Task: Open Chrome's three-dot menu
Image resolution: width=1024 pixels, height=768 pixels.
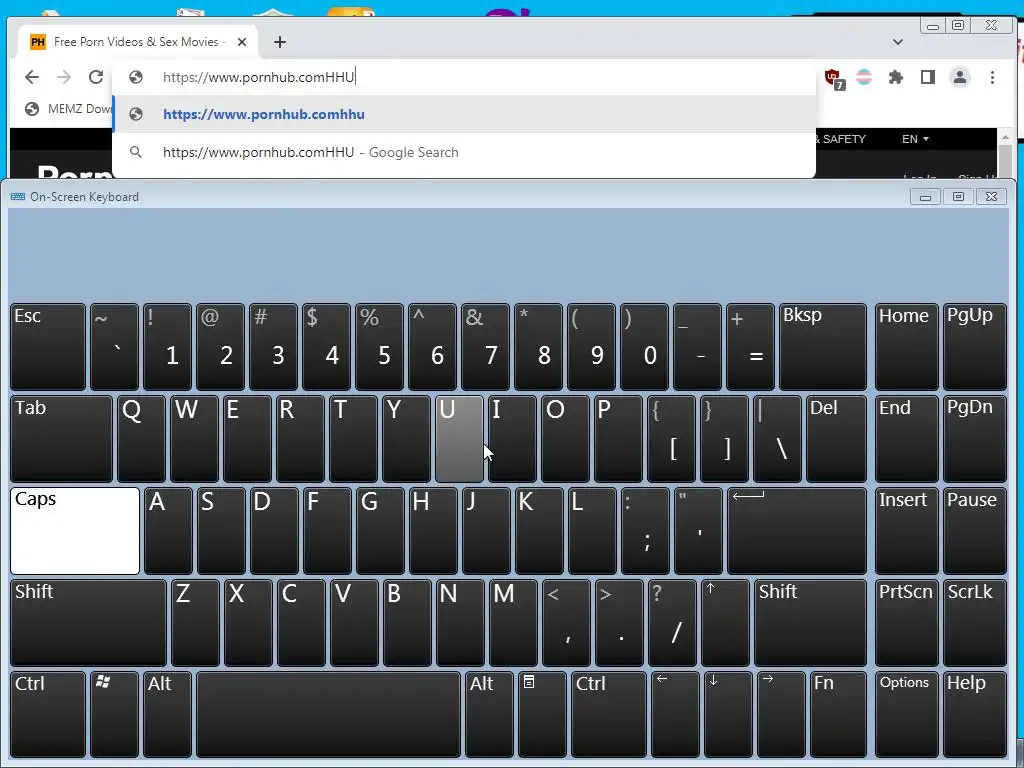Action: coord(992,77)
